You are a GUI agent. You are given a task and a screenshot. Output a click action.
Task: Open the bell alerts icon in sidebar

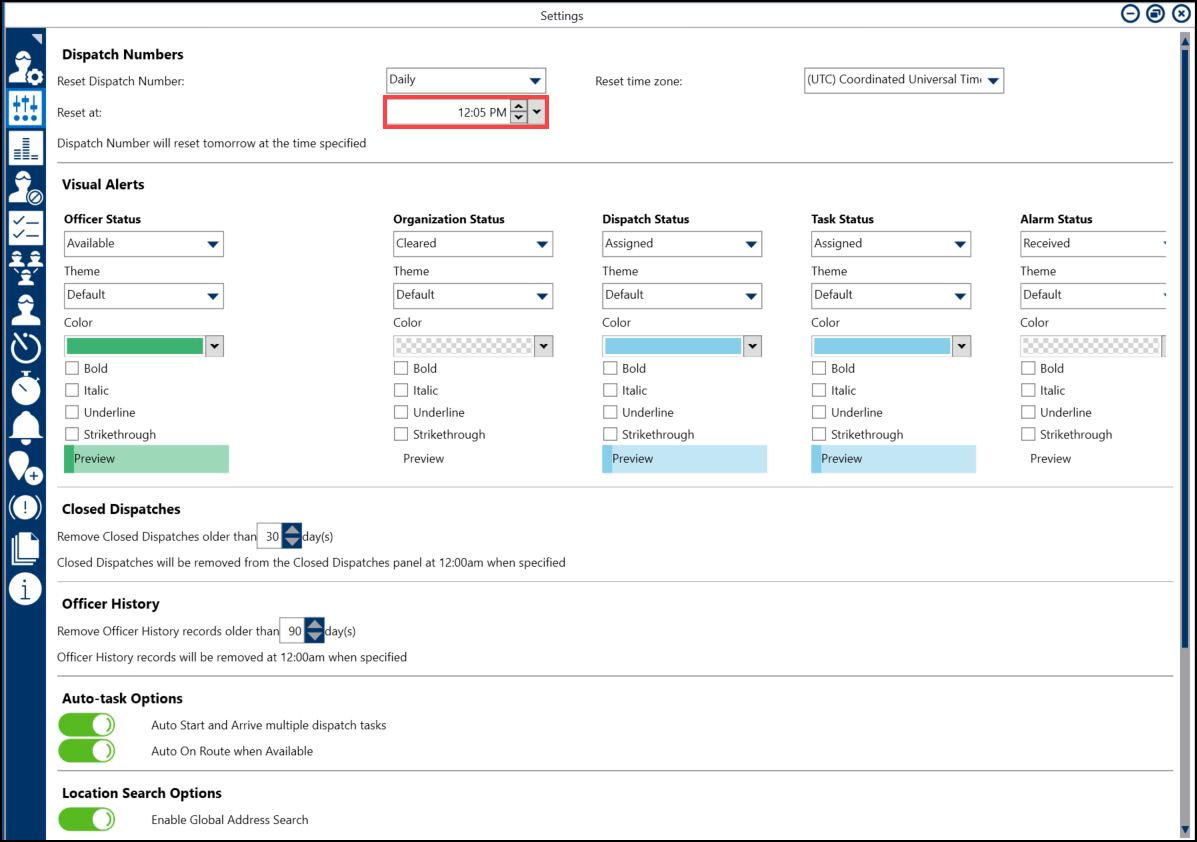[25, 427]
